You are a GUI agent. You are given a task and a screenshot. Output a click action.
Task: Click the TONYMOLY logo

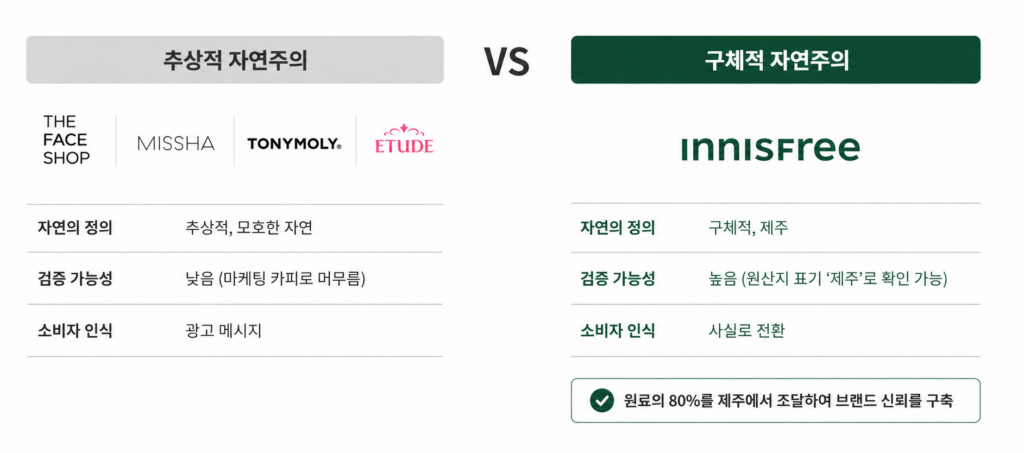point(294,144)
